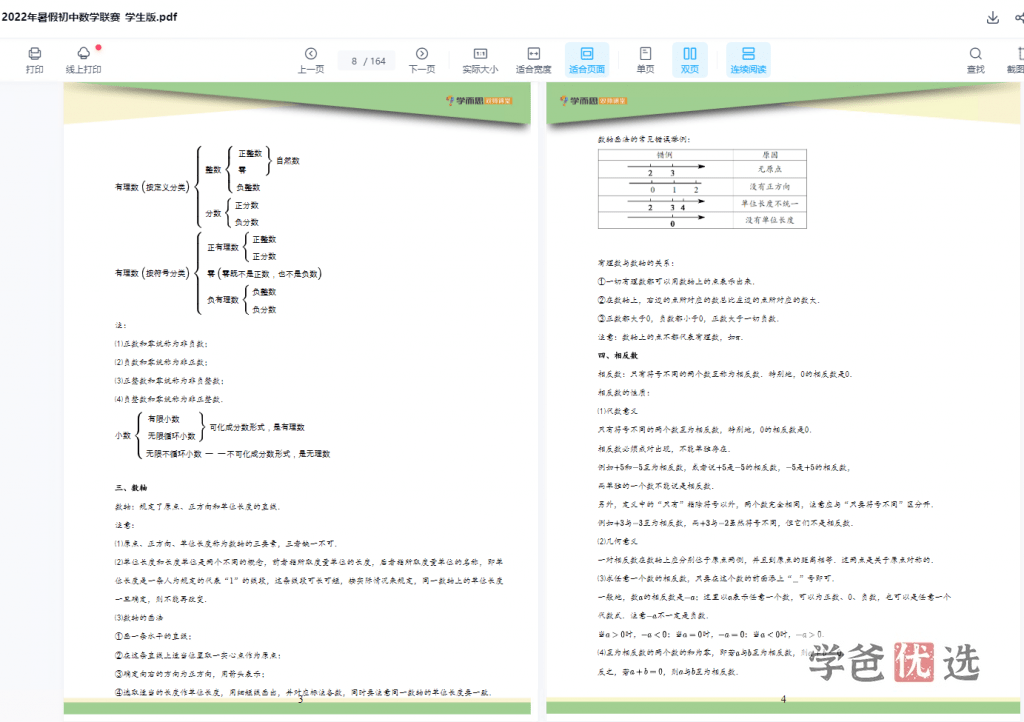The width and height of the screenshot is (1024, 722).
Task: Click line (2)几何意义
Action: tap(617, 541)
